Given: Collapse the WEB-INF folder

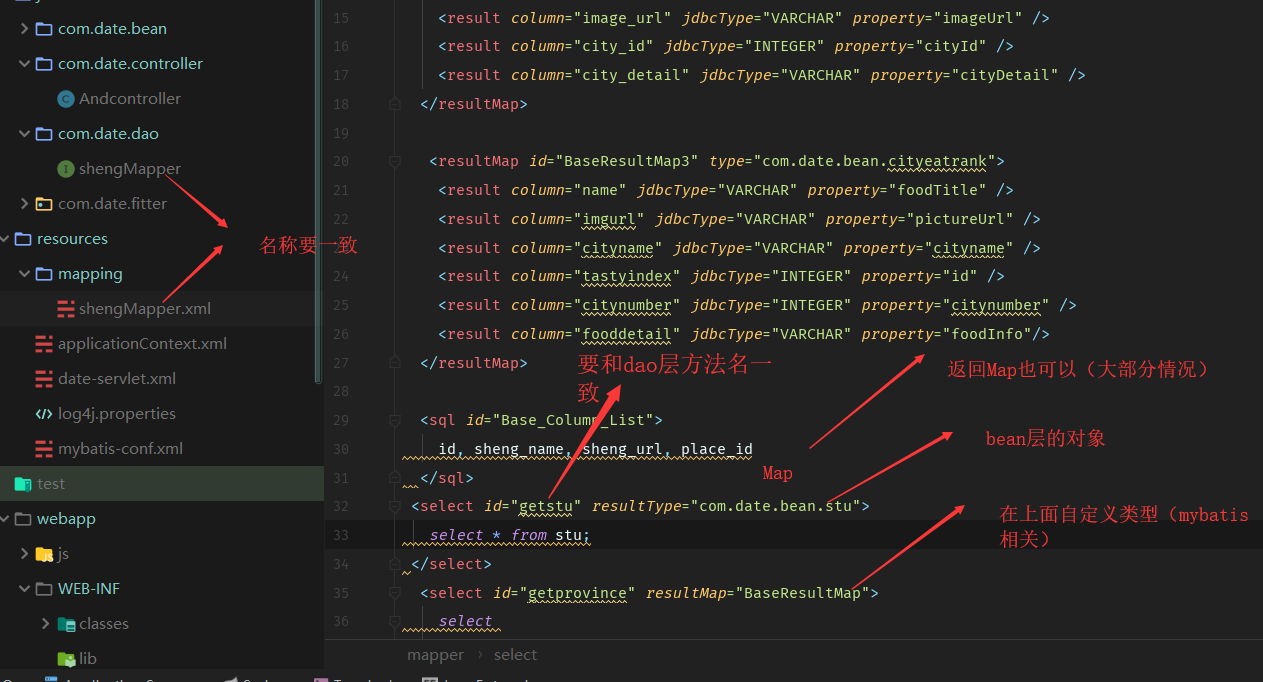Looking at the screenshot, I should pyautogui.click(x=25, y=589).
